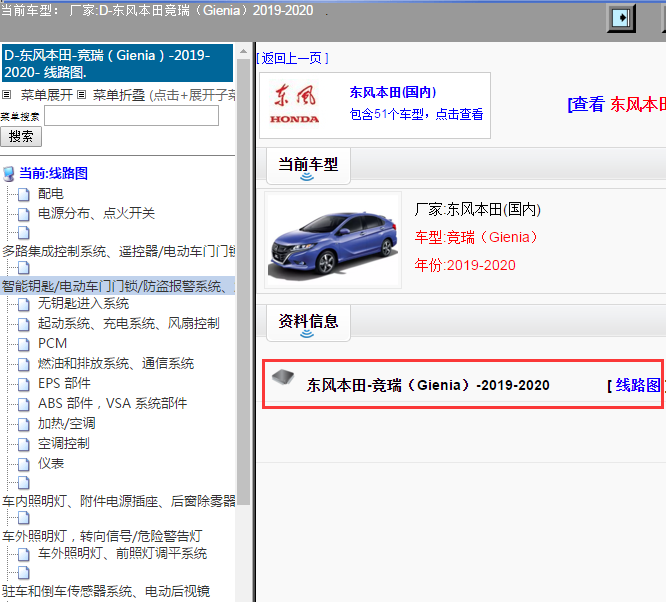This screenshot has height=602, width=666.
Task: Click the arrow icon button at top right
Action: (x=621, y=18)
